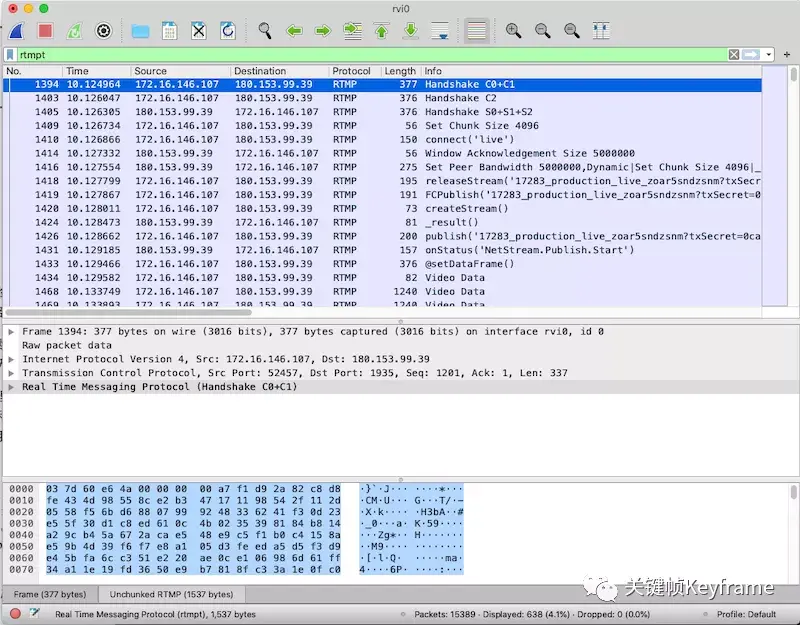Close this capture file

pyautogui.click(x=198, y=31)
